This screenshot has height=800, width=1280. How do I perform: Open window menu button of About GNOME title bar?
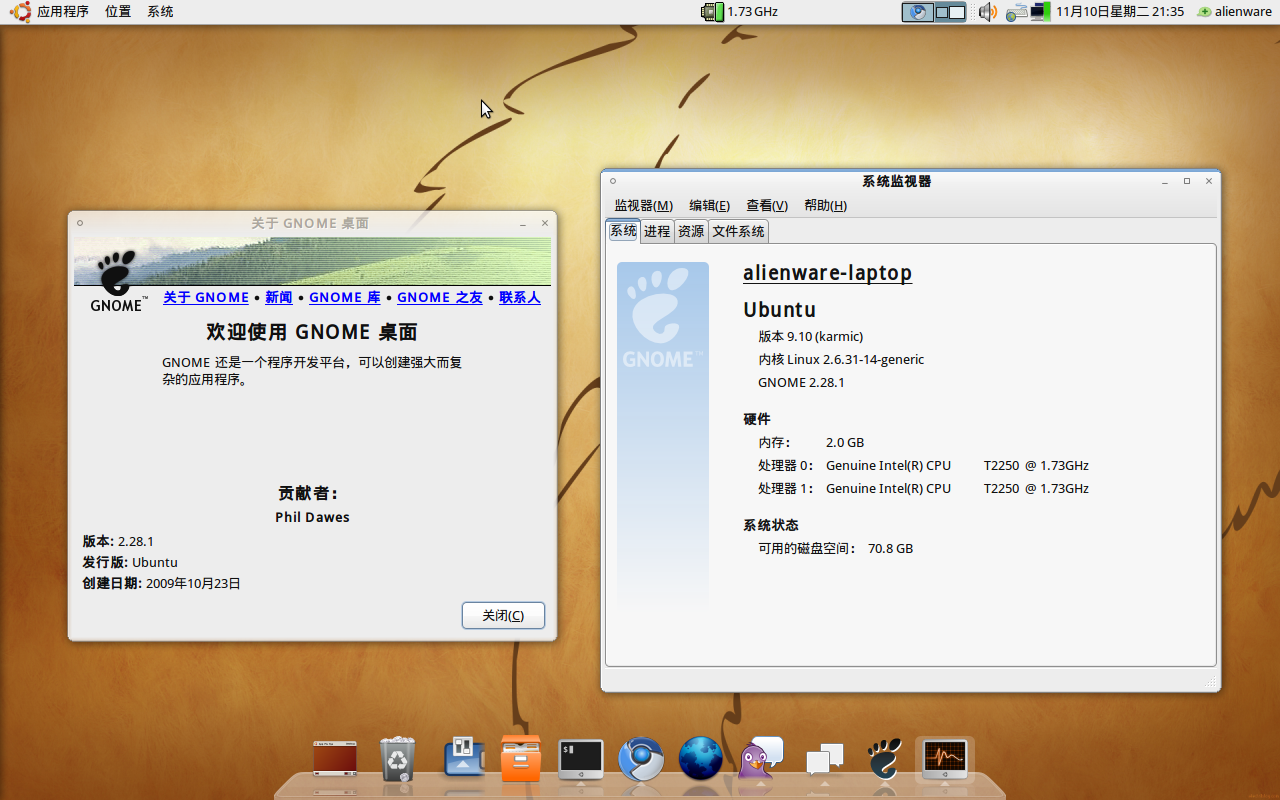(80, 223)
